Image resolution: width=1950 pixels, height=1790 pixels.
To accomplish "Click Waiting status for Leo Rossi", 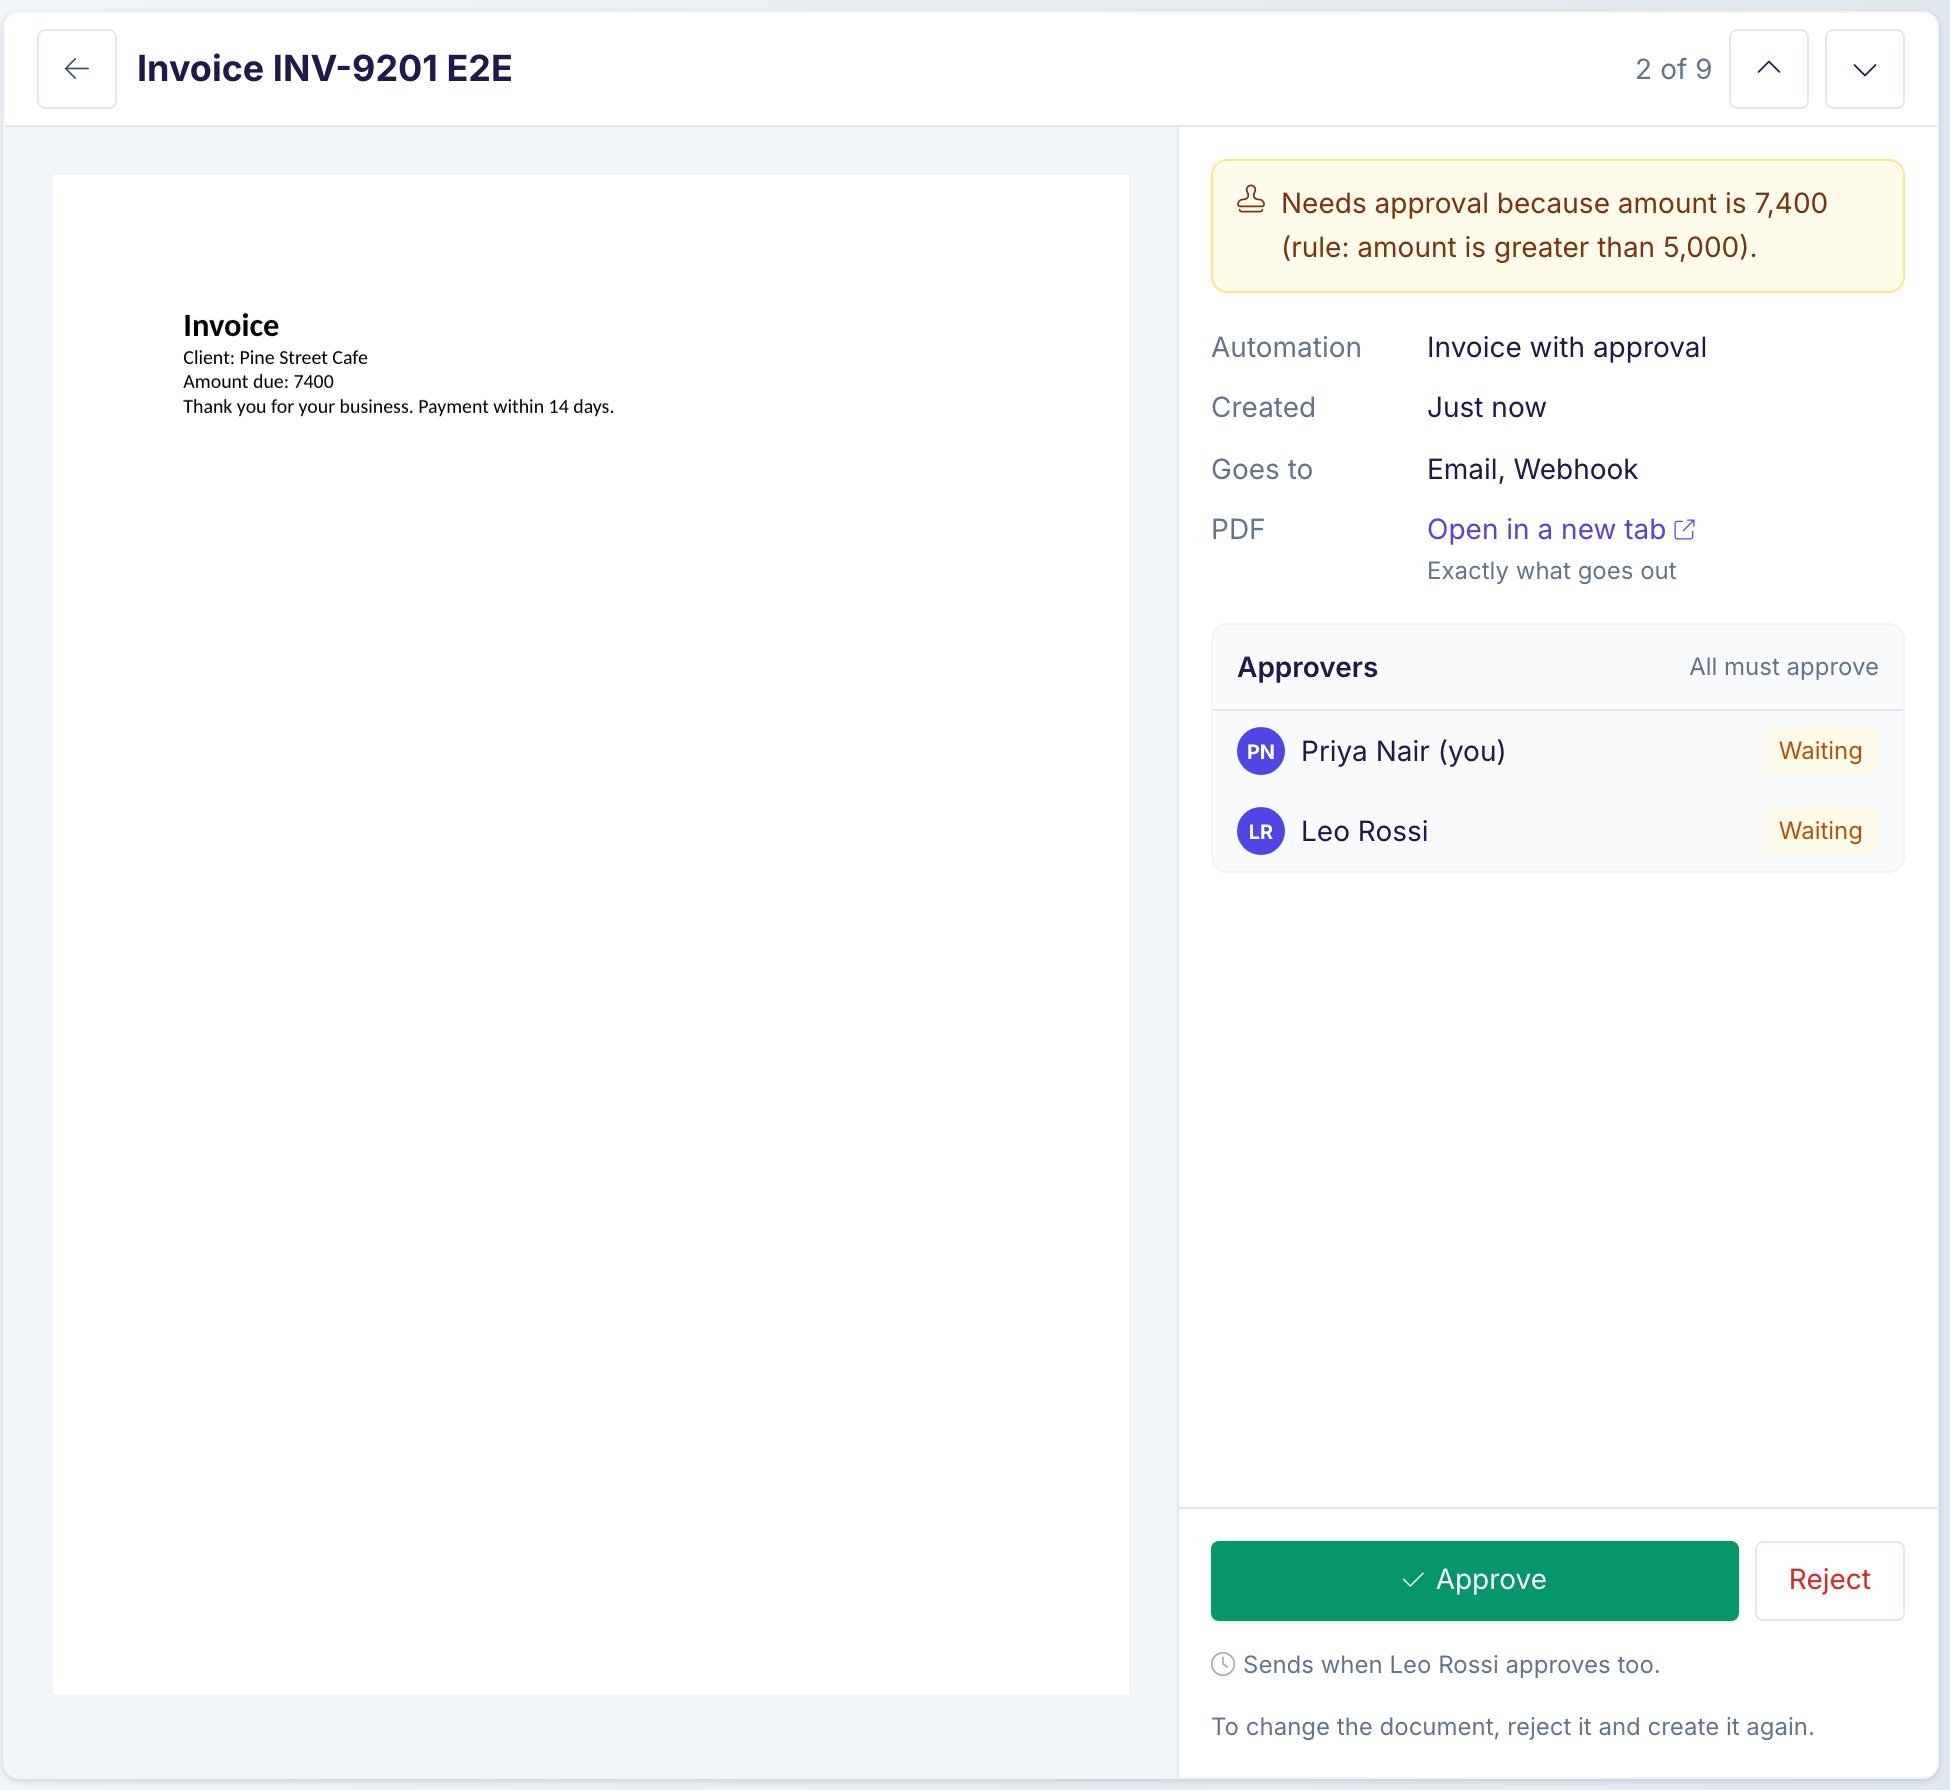I will click(x=1820, y=831).
